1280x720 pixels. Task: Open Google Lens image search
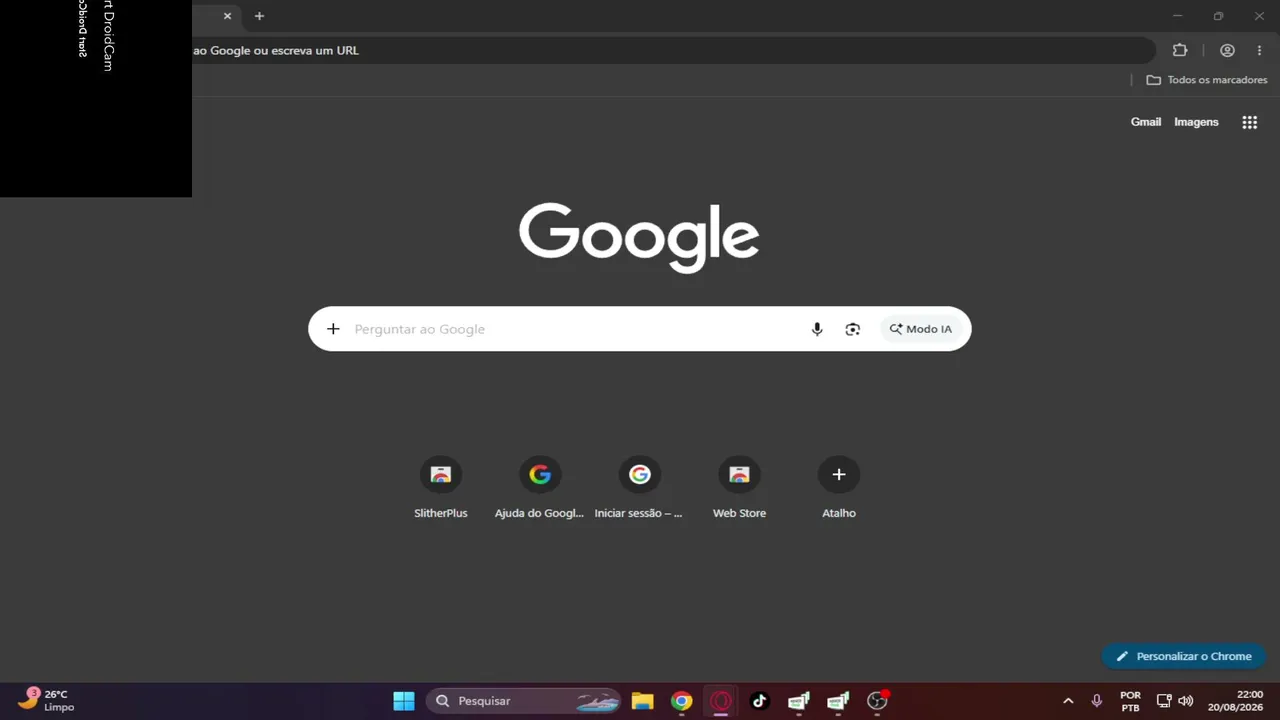click(852, 329)
